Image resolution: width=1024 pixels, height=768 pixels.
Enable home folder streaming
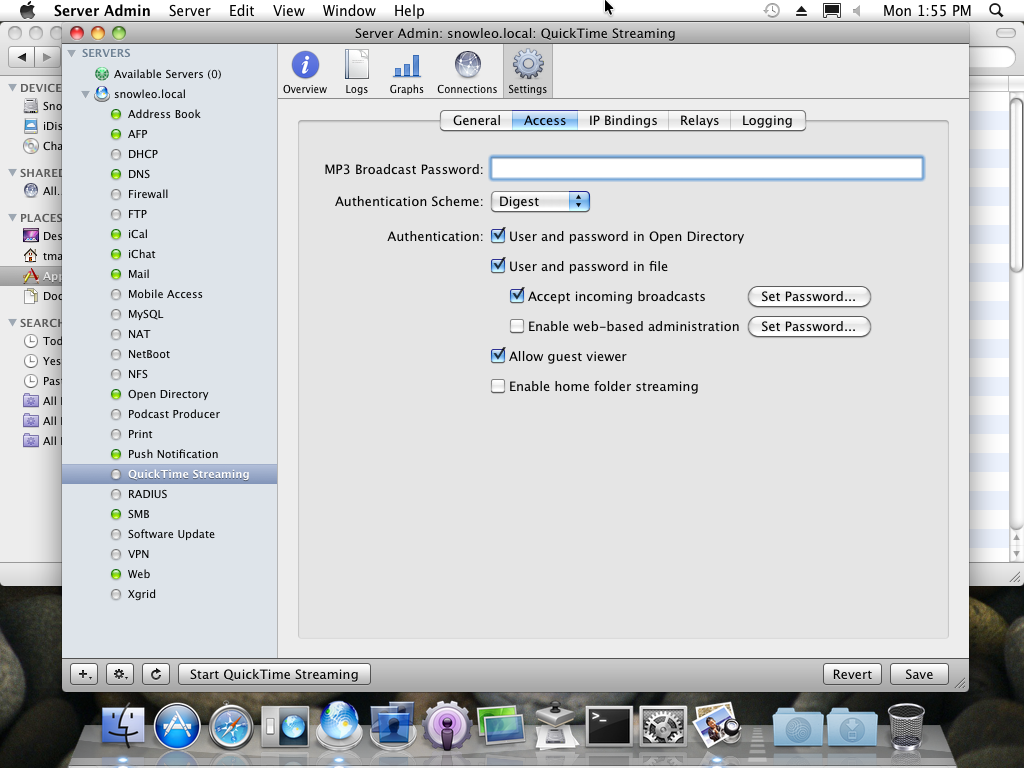click(498, 386)
